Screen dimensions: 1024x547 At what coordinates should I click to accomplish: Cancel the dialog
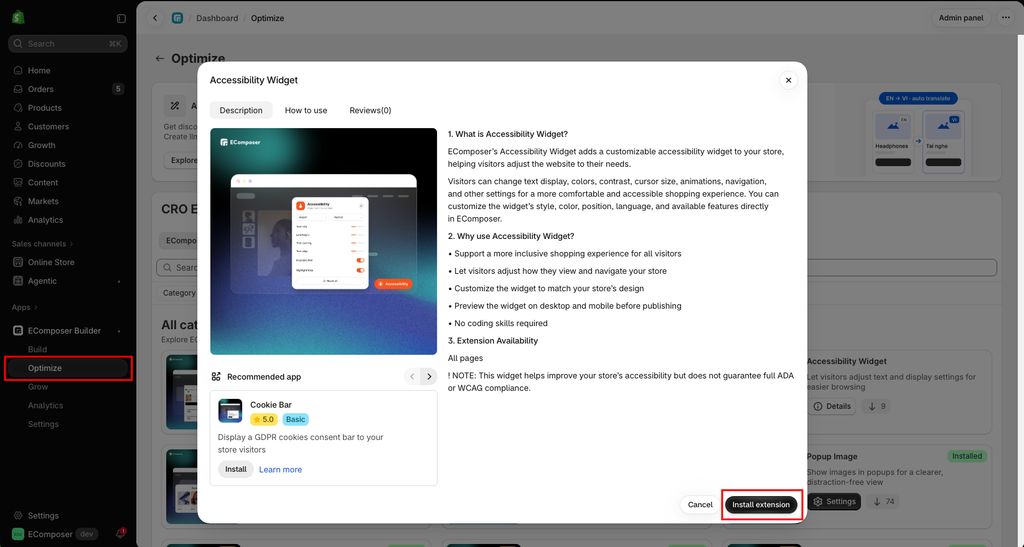pyautogui.click(x=700, y=505)
